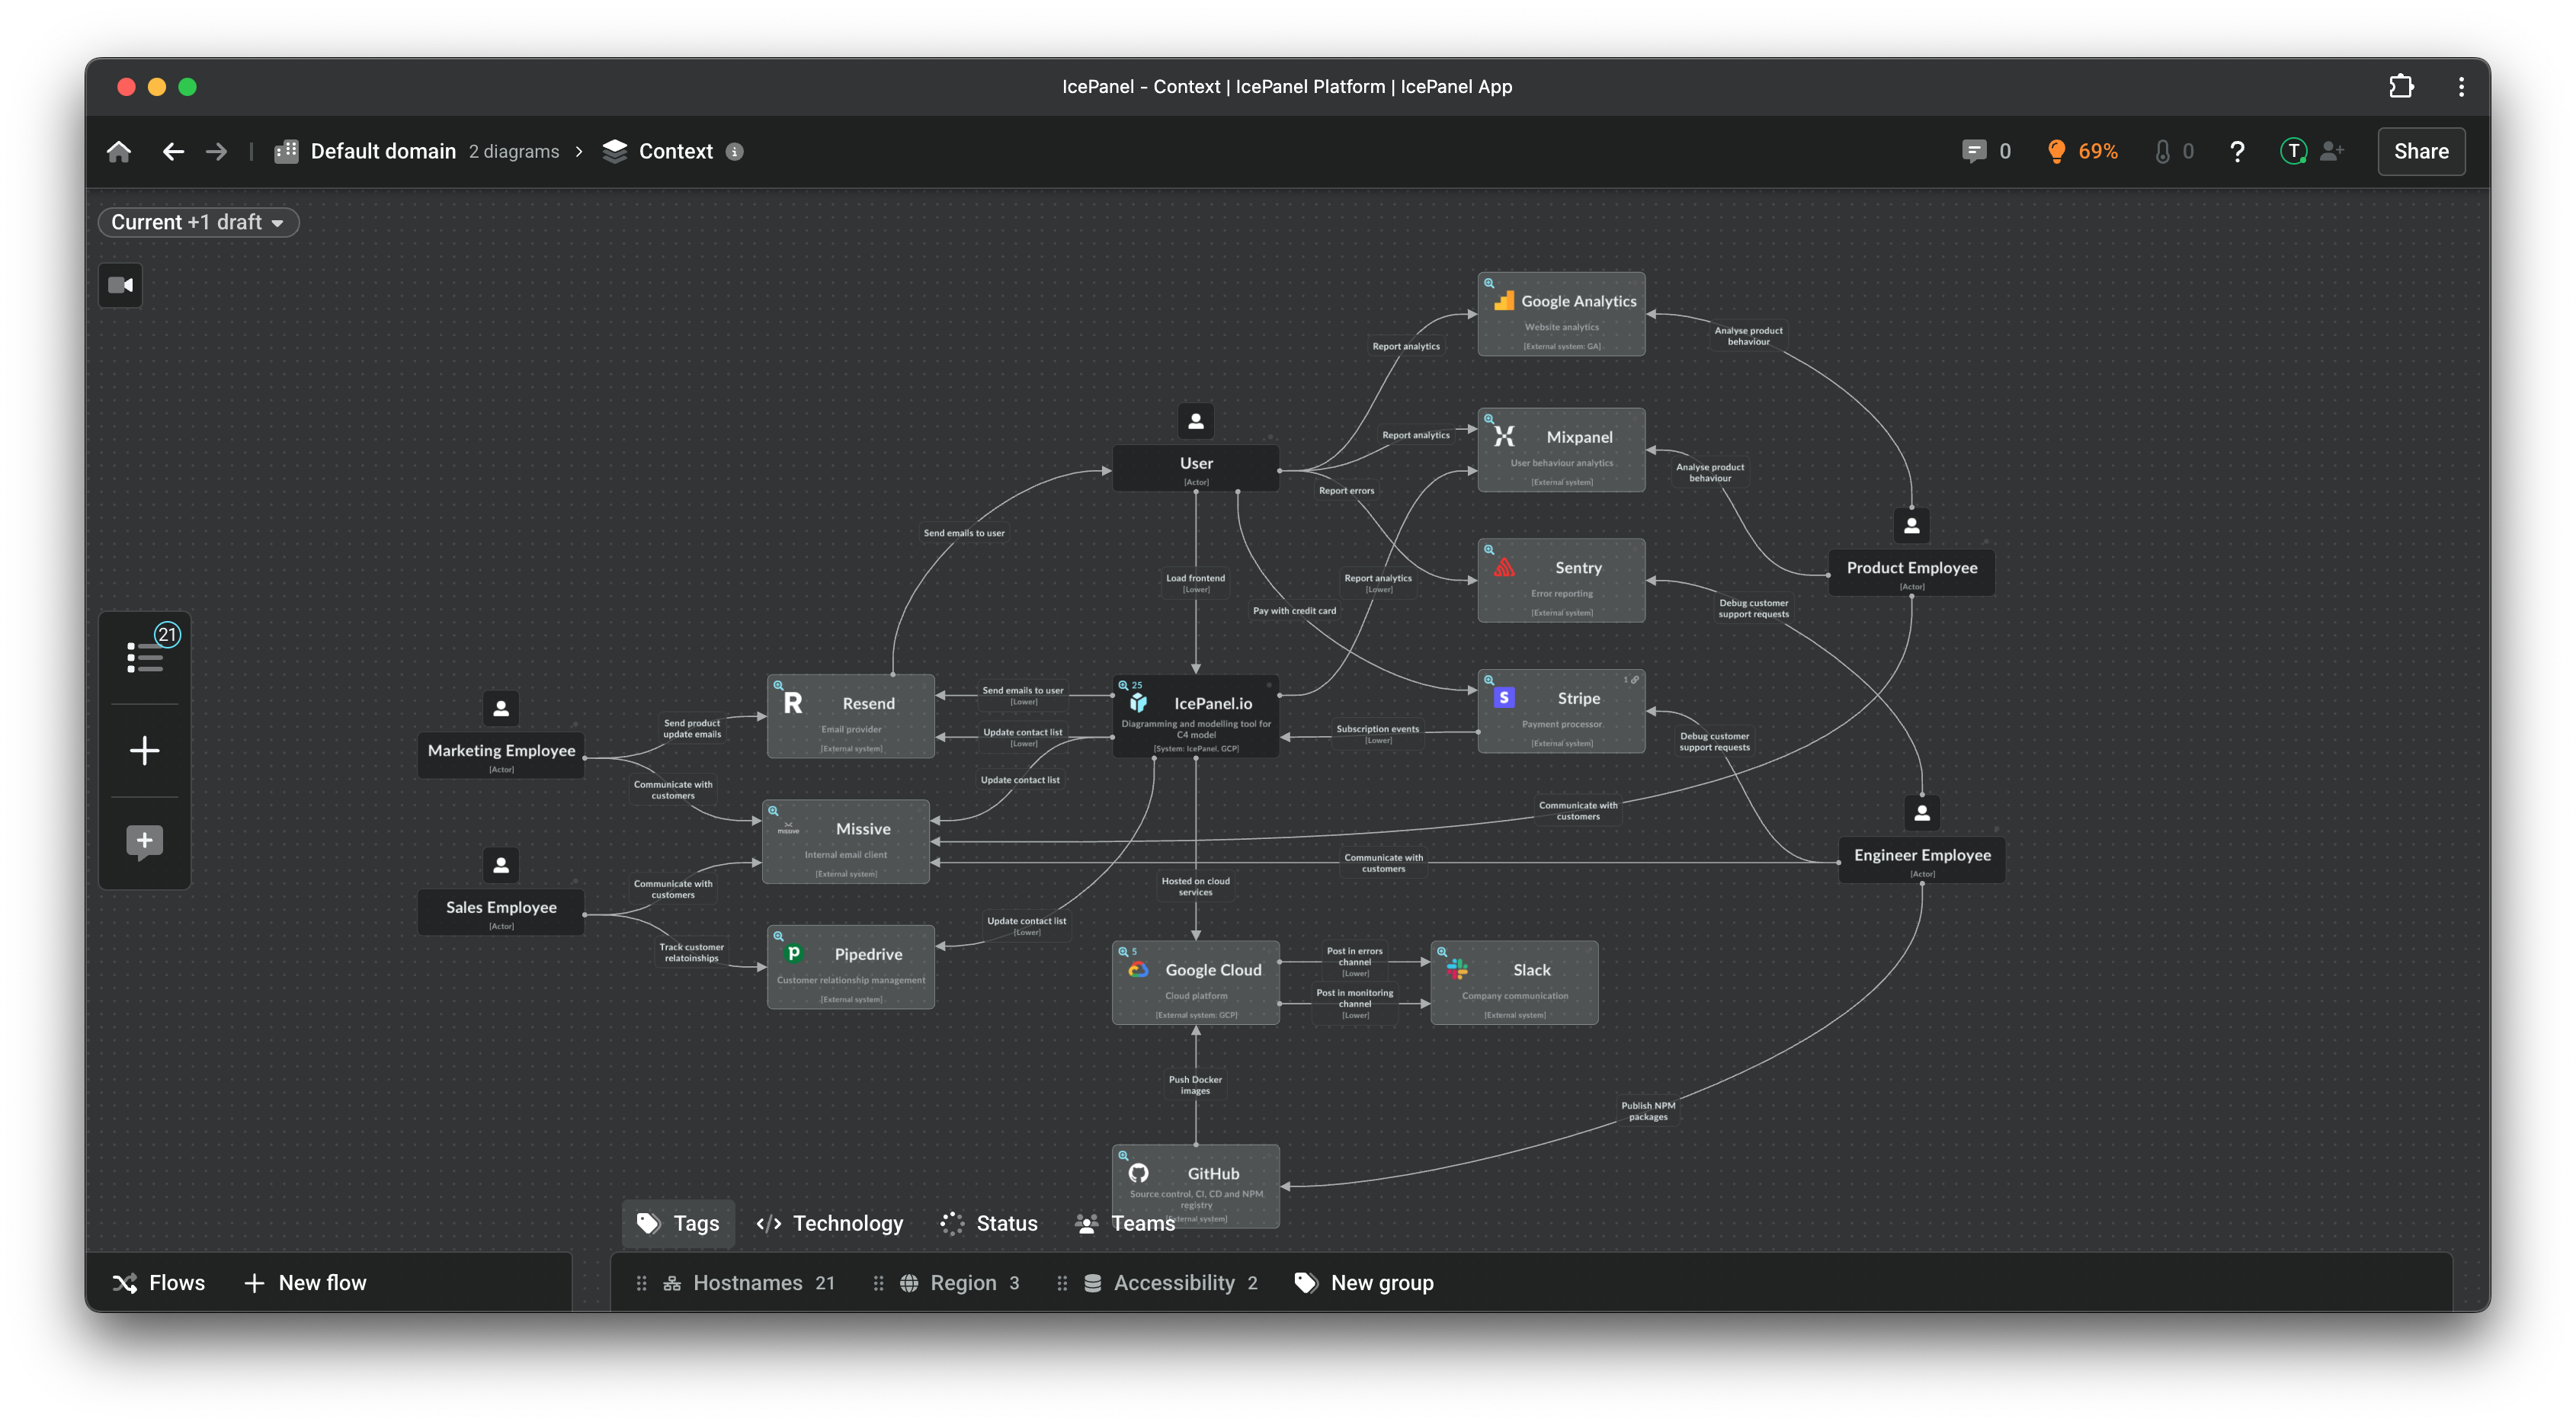Viewport: 2576px width, 1425px height.
Task: Click the Stripe link badge icon
Action: tap(1634, 680)
